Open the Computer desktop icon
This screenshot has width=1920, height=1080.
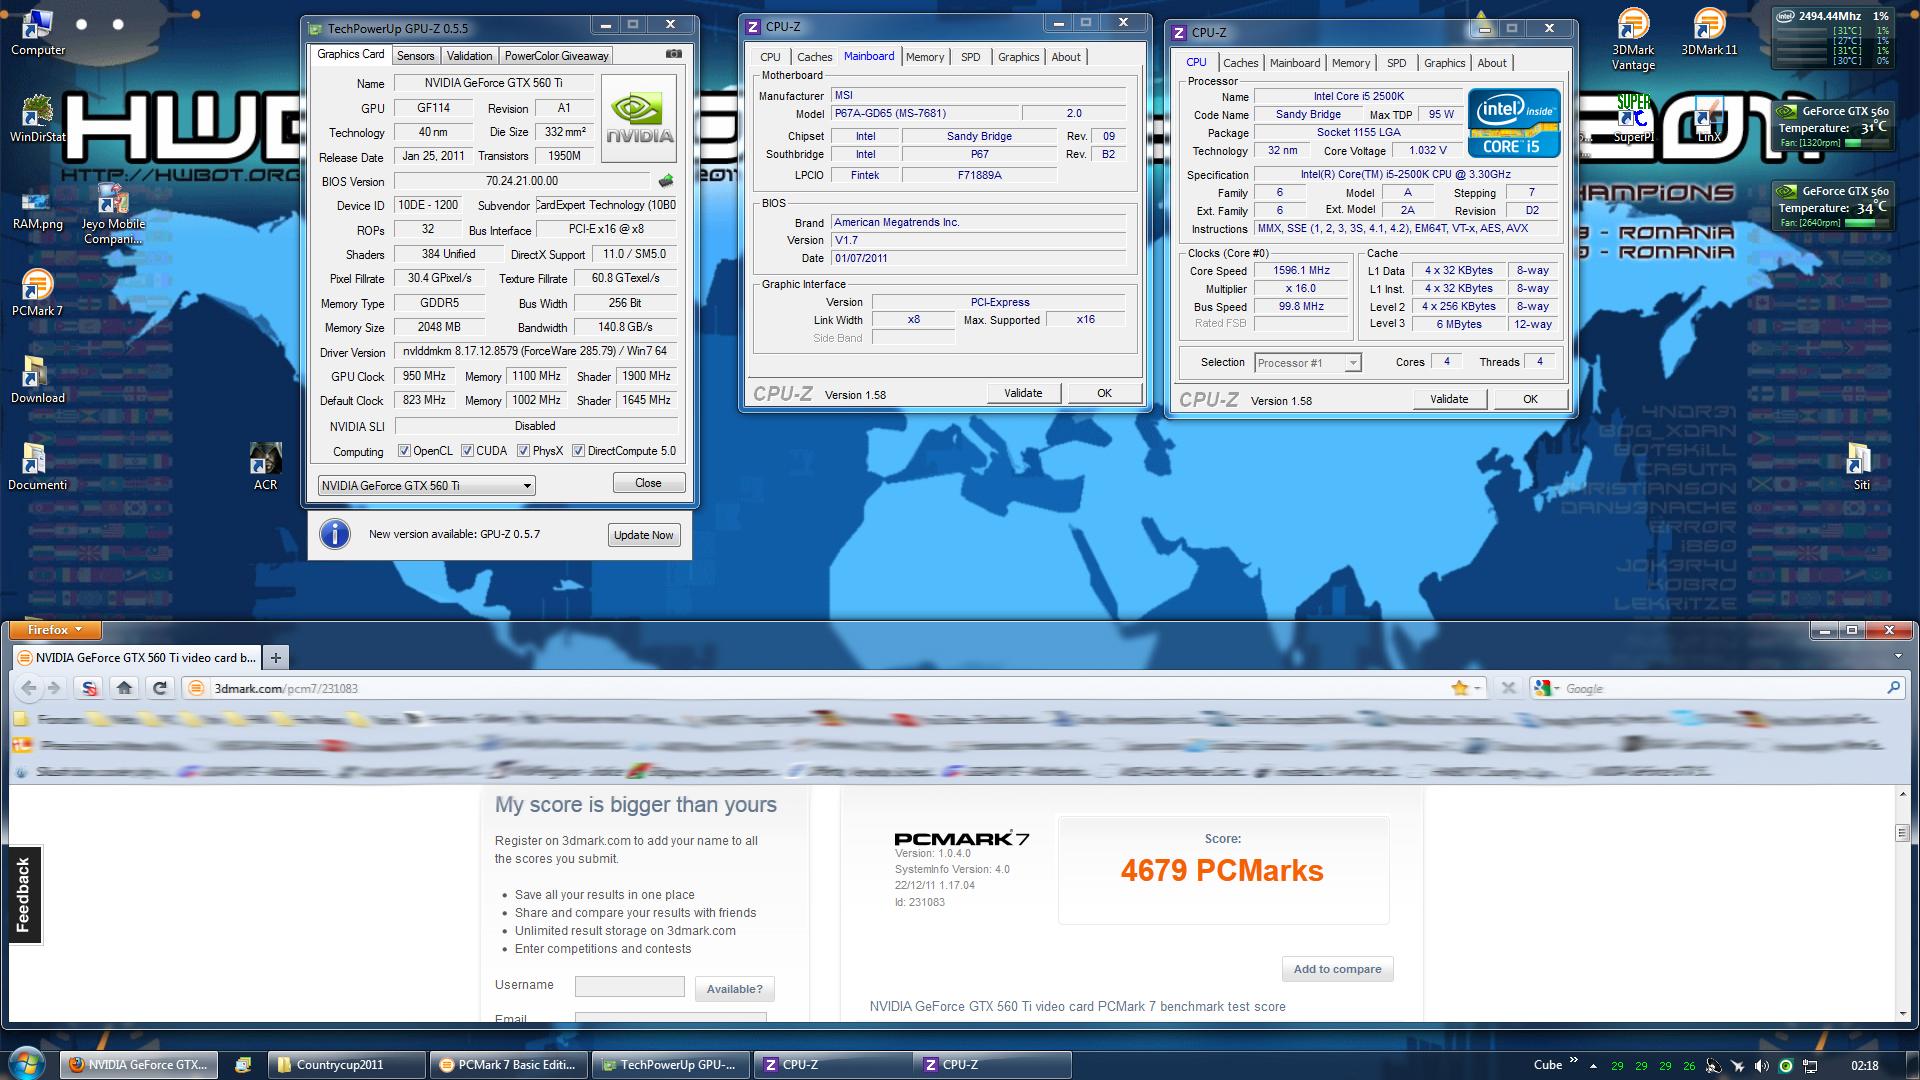(x=37, y=33)
